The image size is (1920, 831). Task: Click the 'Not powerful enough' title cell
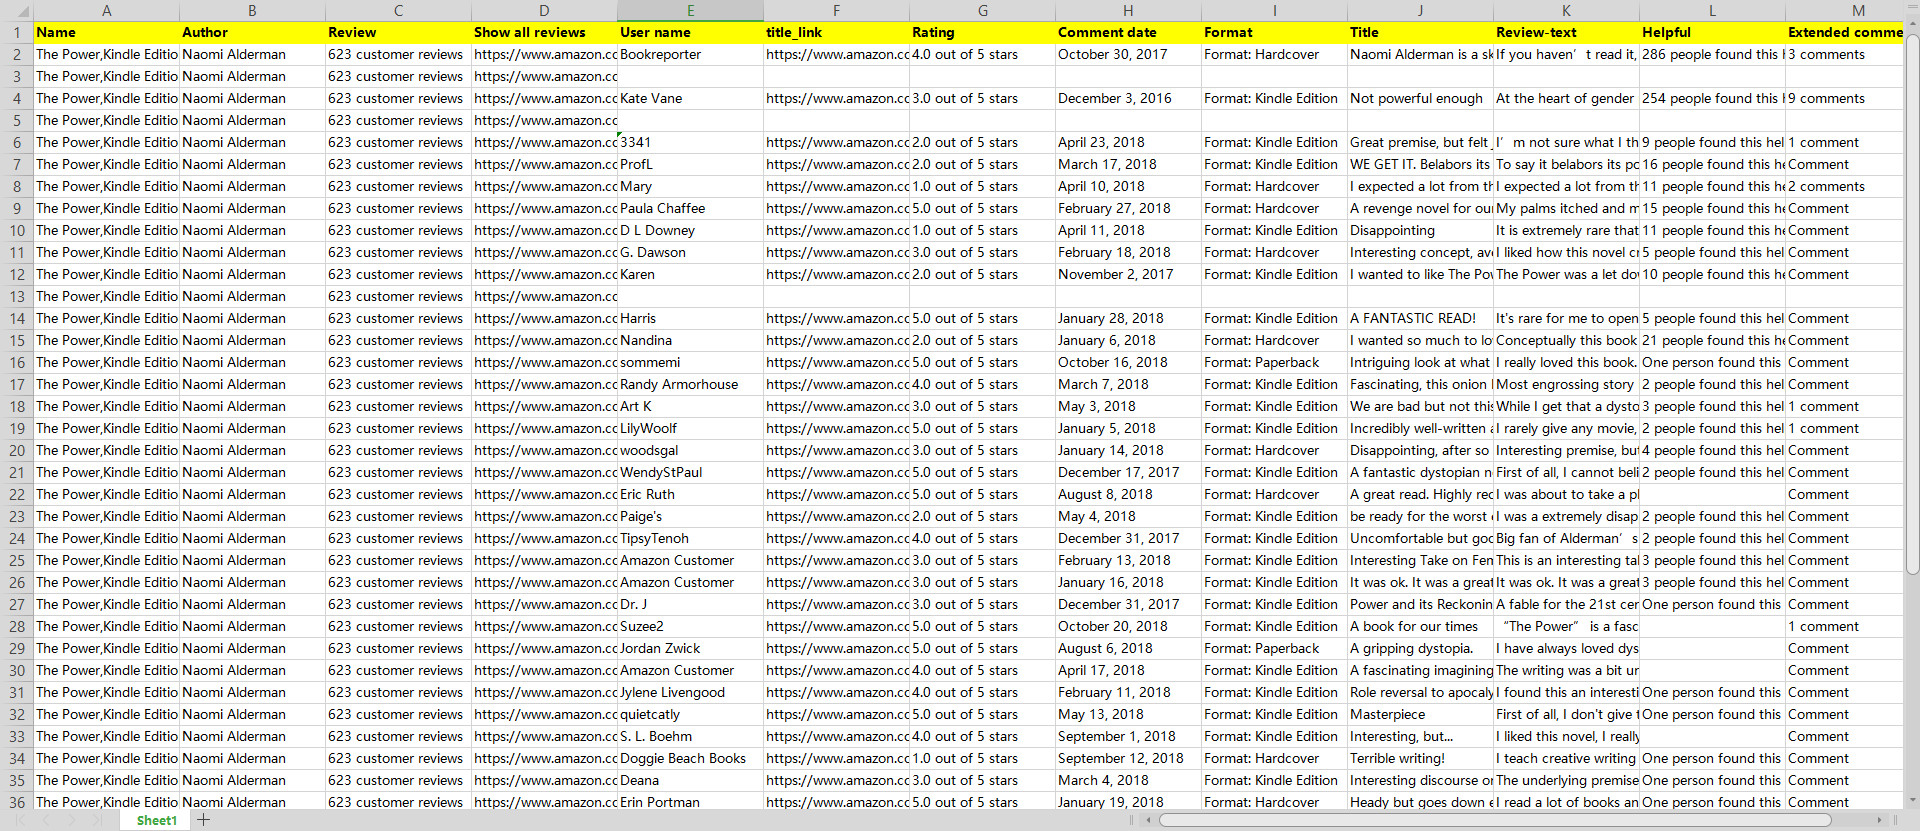[1420, 98]
